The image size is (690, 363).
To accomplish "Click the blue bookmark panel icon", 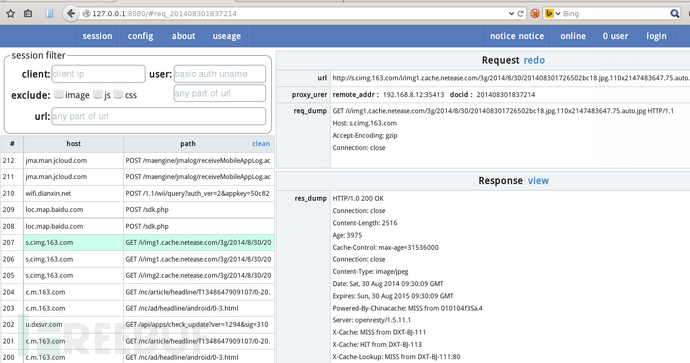I will (49, 14).
